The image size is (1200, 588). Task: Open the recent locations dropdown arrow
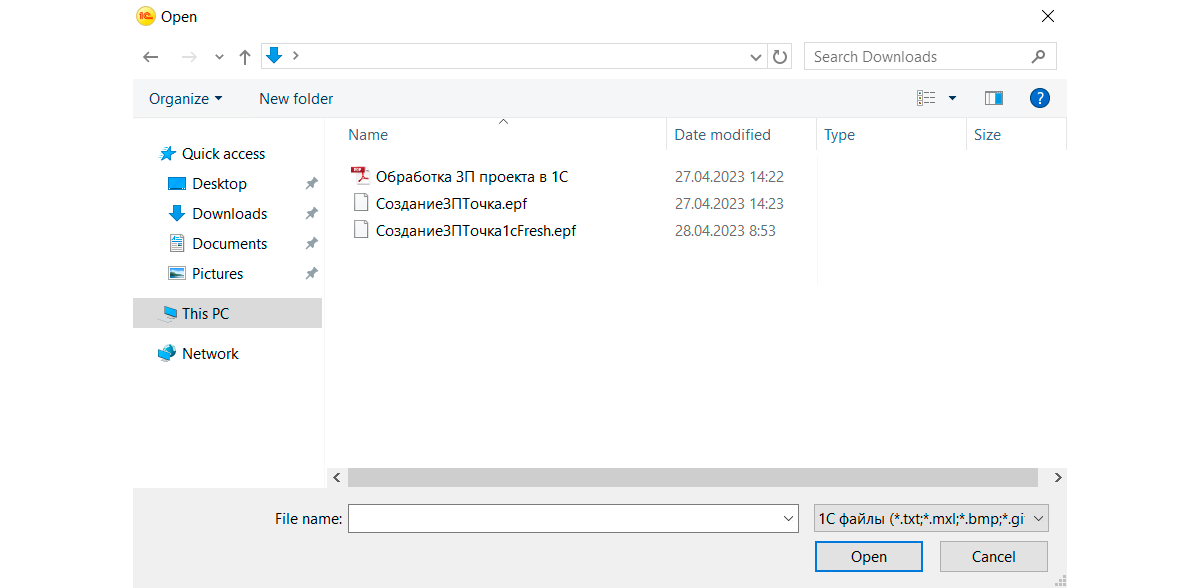pyautogui.click(x=219, y=57)
